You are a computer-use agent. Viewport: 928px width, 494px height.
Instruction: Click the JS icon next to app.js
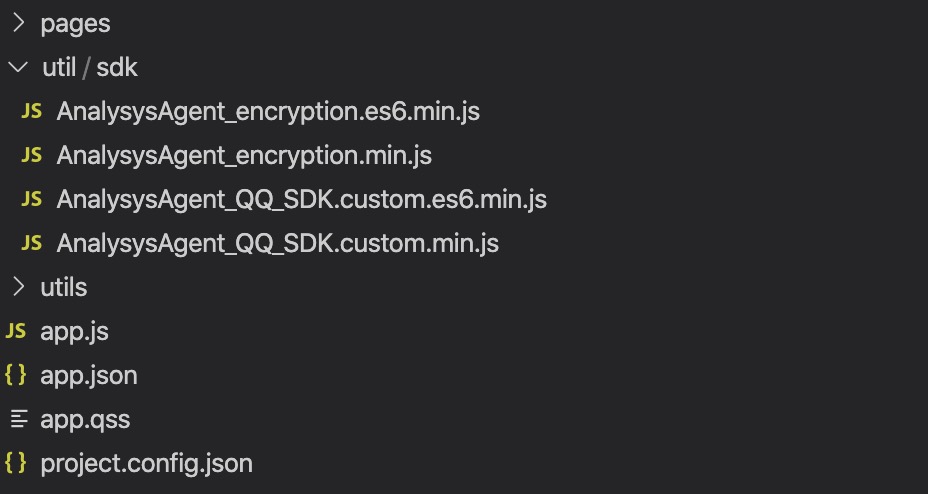pos(15,331)
